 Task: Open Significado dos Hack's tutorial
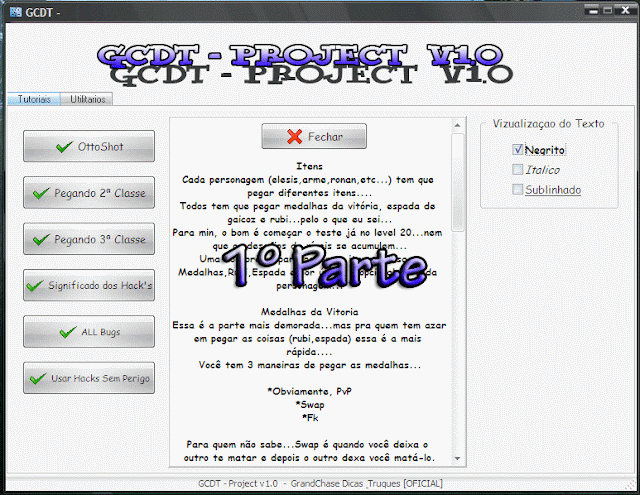pyautogui.click(x=89, y=285)
